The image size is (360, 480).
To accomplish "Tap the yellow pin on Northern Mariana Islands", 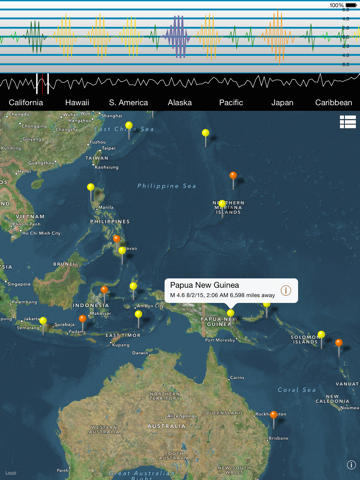I will point(222,204).
